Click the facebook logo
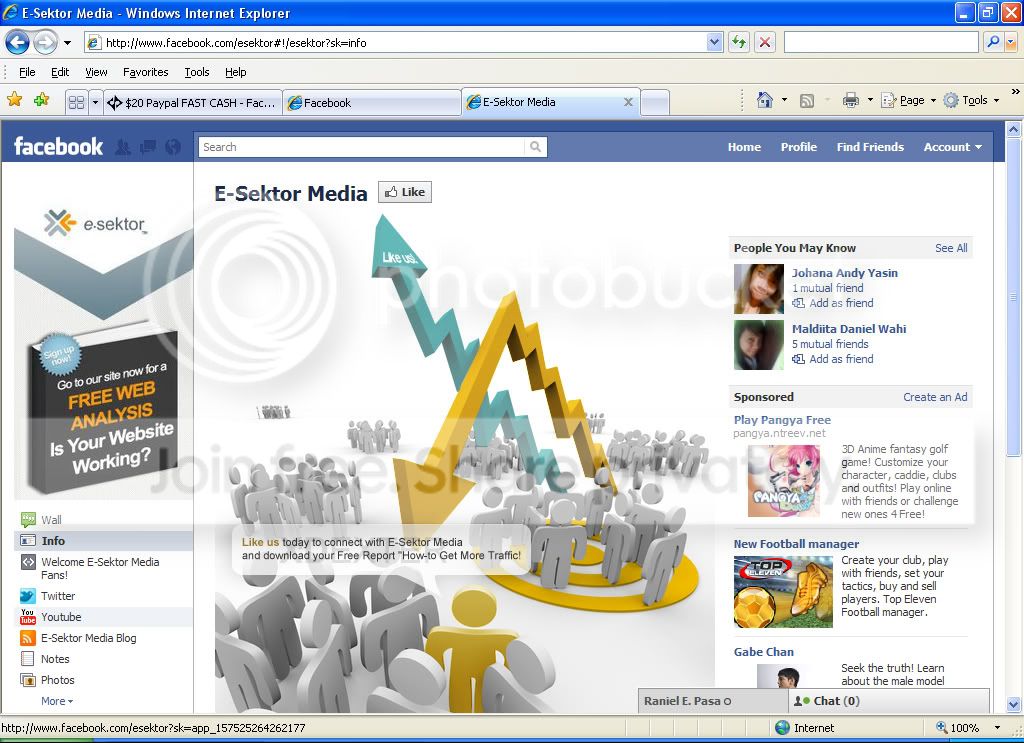 coord(59,146)
